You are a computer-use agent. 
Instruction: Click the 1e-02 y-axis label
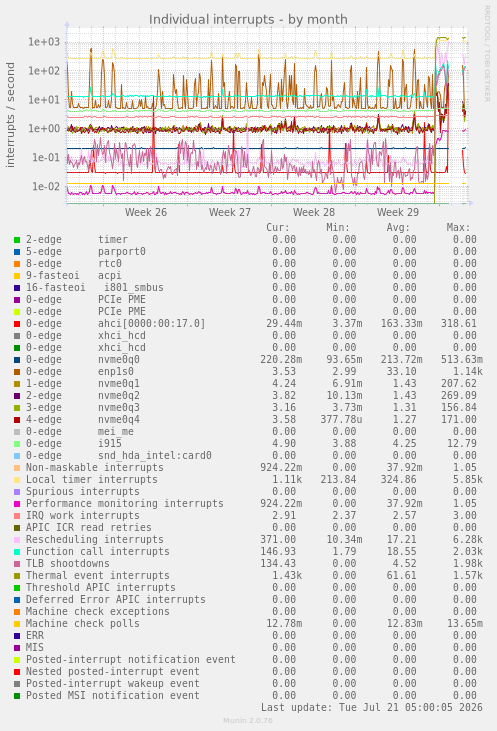[46, 186]
